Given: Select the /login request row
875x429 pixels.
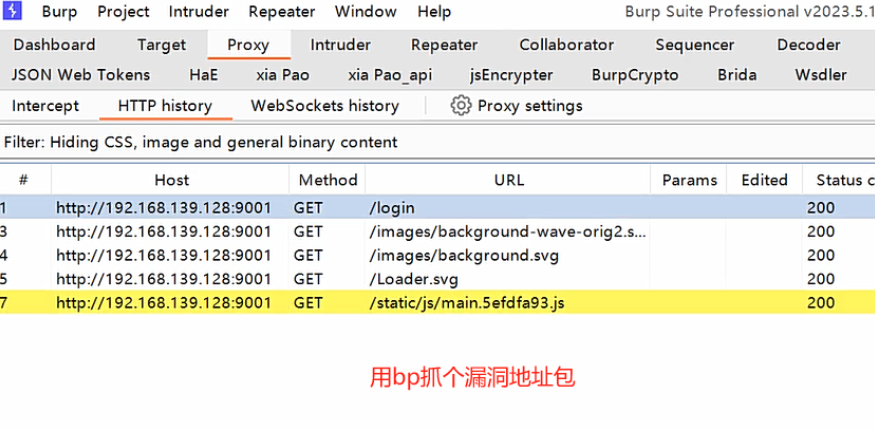Looking at the screenshot, I should click(438, 208).
